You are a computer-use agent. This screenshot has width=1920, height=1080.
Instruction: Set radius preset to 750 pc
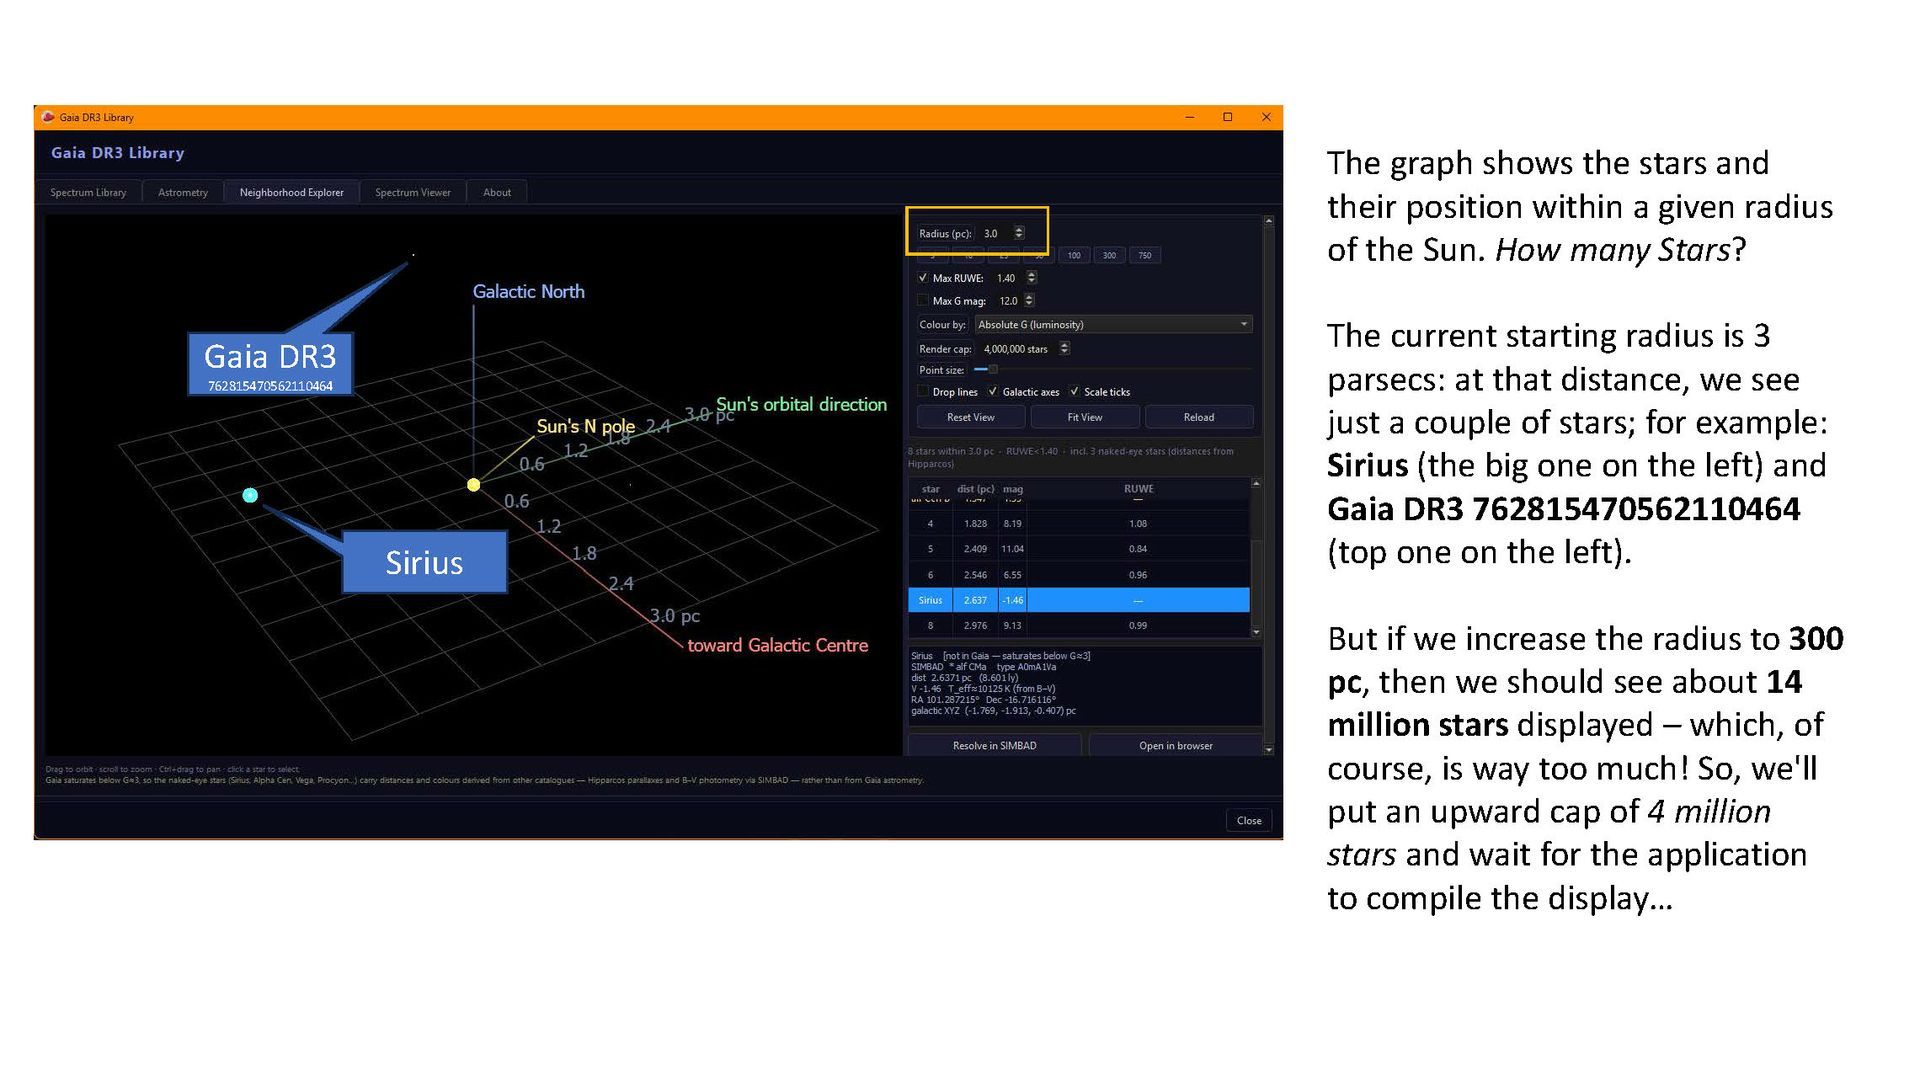1144,255
